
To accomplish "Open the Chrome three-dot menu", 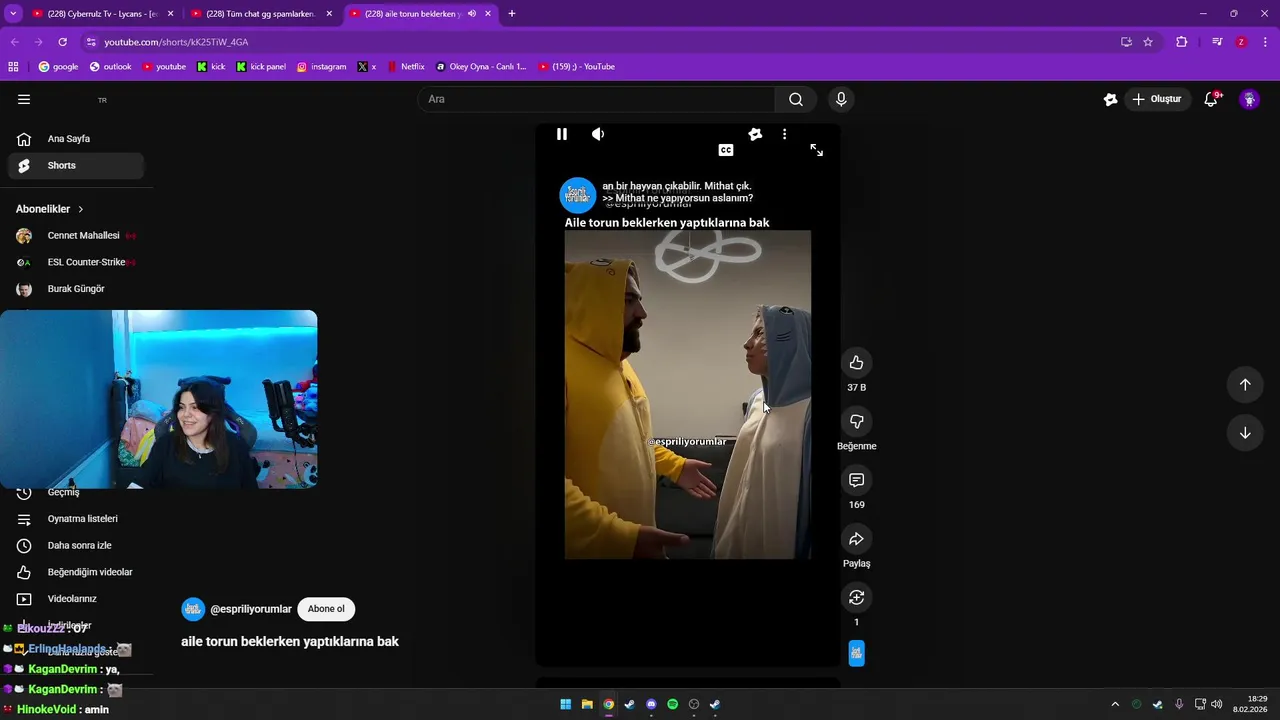I will click(1266, 42).
